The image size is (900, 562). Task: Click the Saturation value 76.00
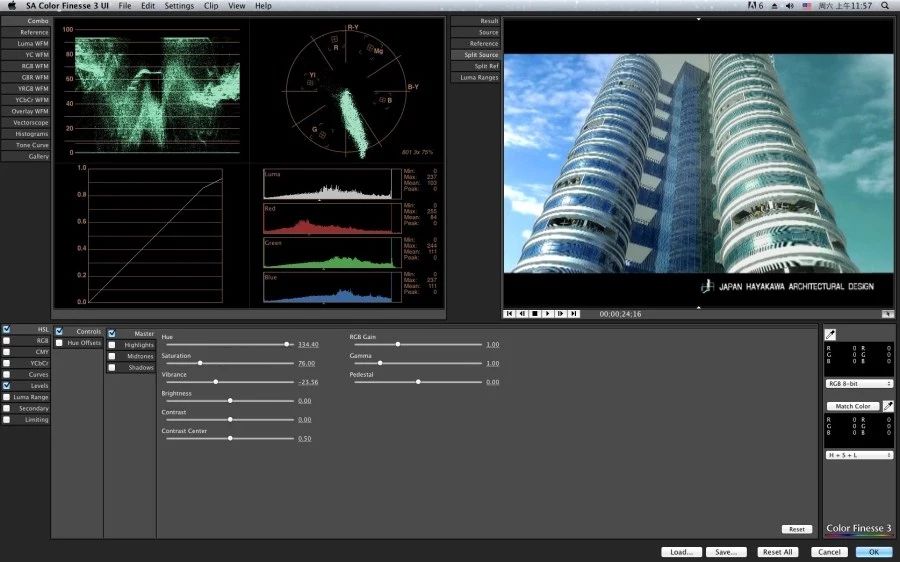[x=307, y=363]
